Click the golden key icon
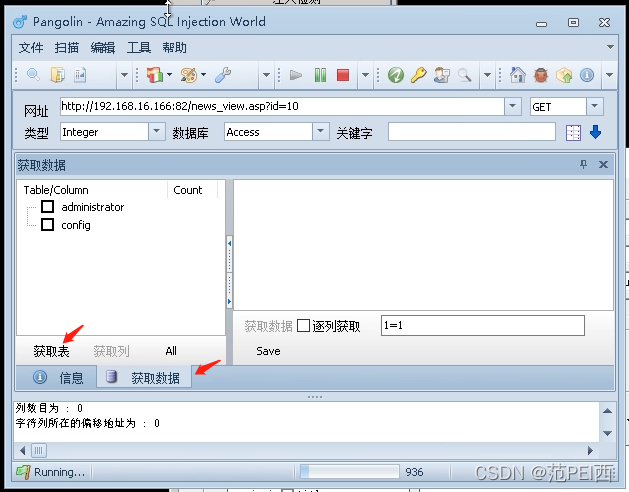 [x=418, y=75]
